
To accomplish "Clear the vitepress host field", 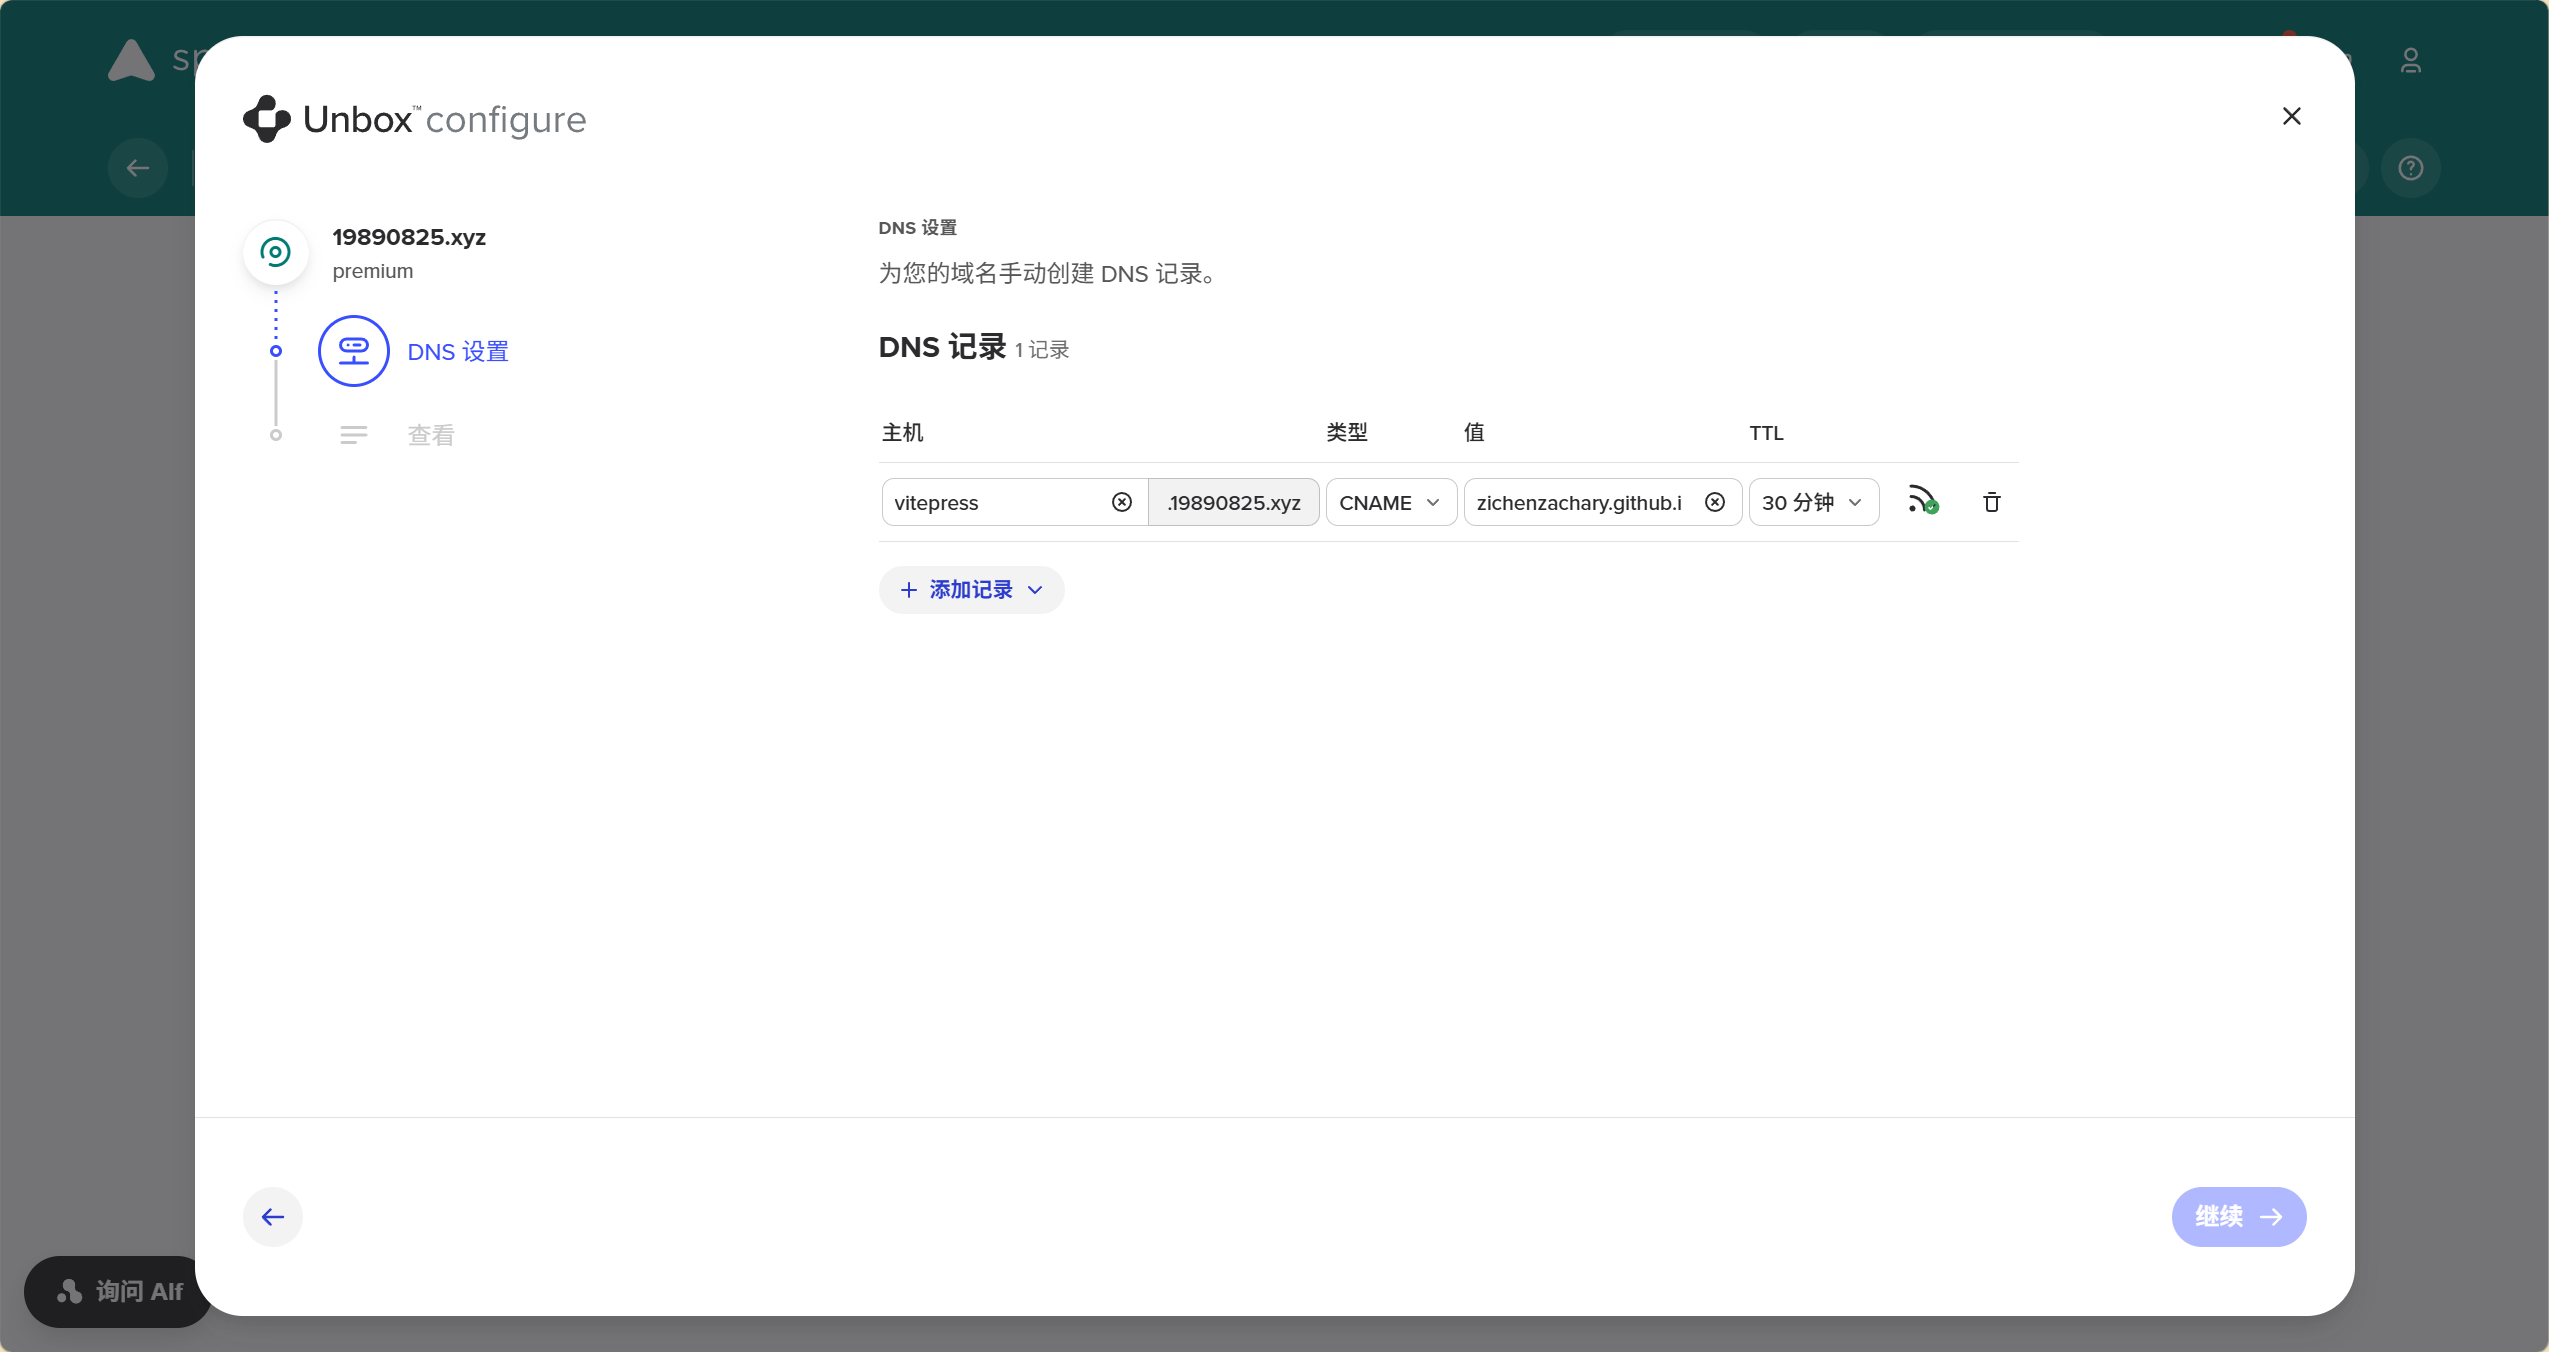I will pyautogui.click(x=1122, y=502).
